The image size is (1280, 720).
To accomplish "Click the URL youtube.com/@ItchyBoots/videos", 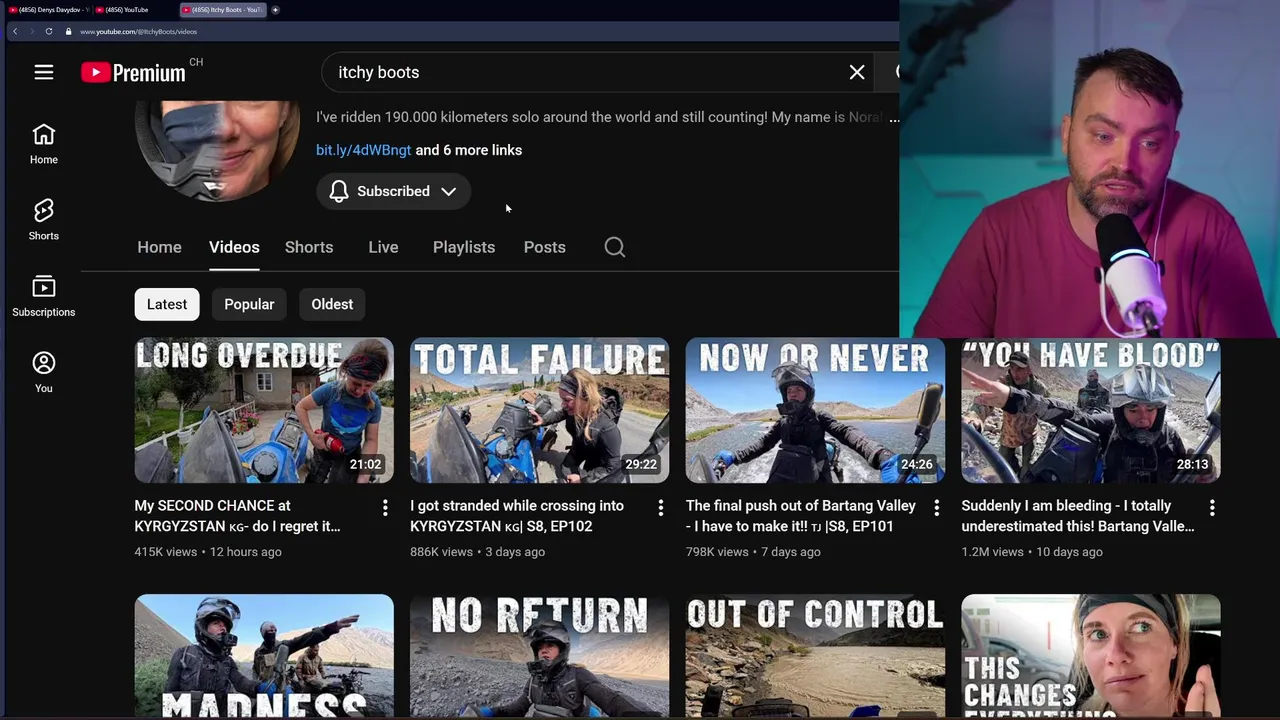I will [138, 32].
